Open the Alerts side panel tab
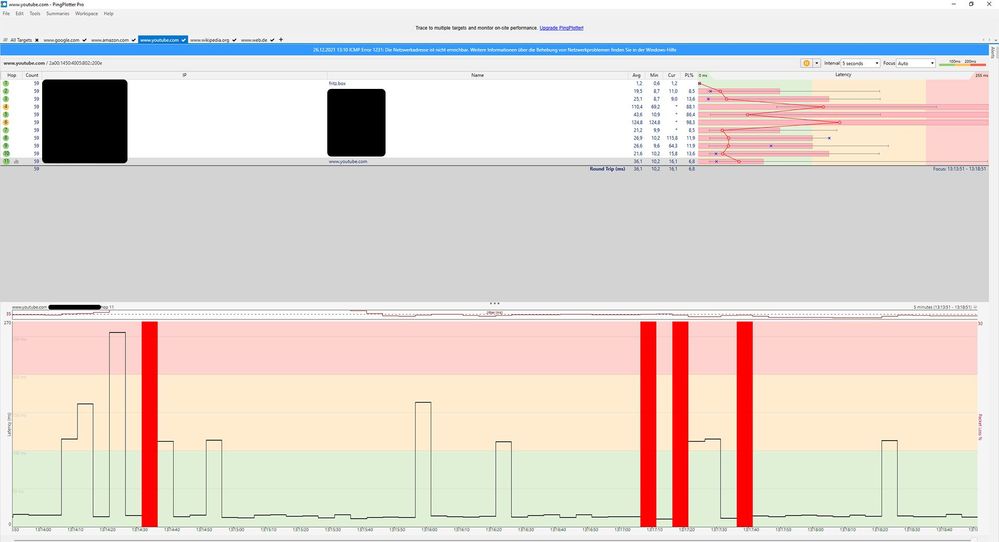 [993, 53]
